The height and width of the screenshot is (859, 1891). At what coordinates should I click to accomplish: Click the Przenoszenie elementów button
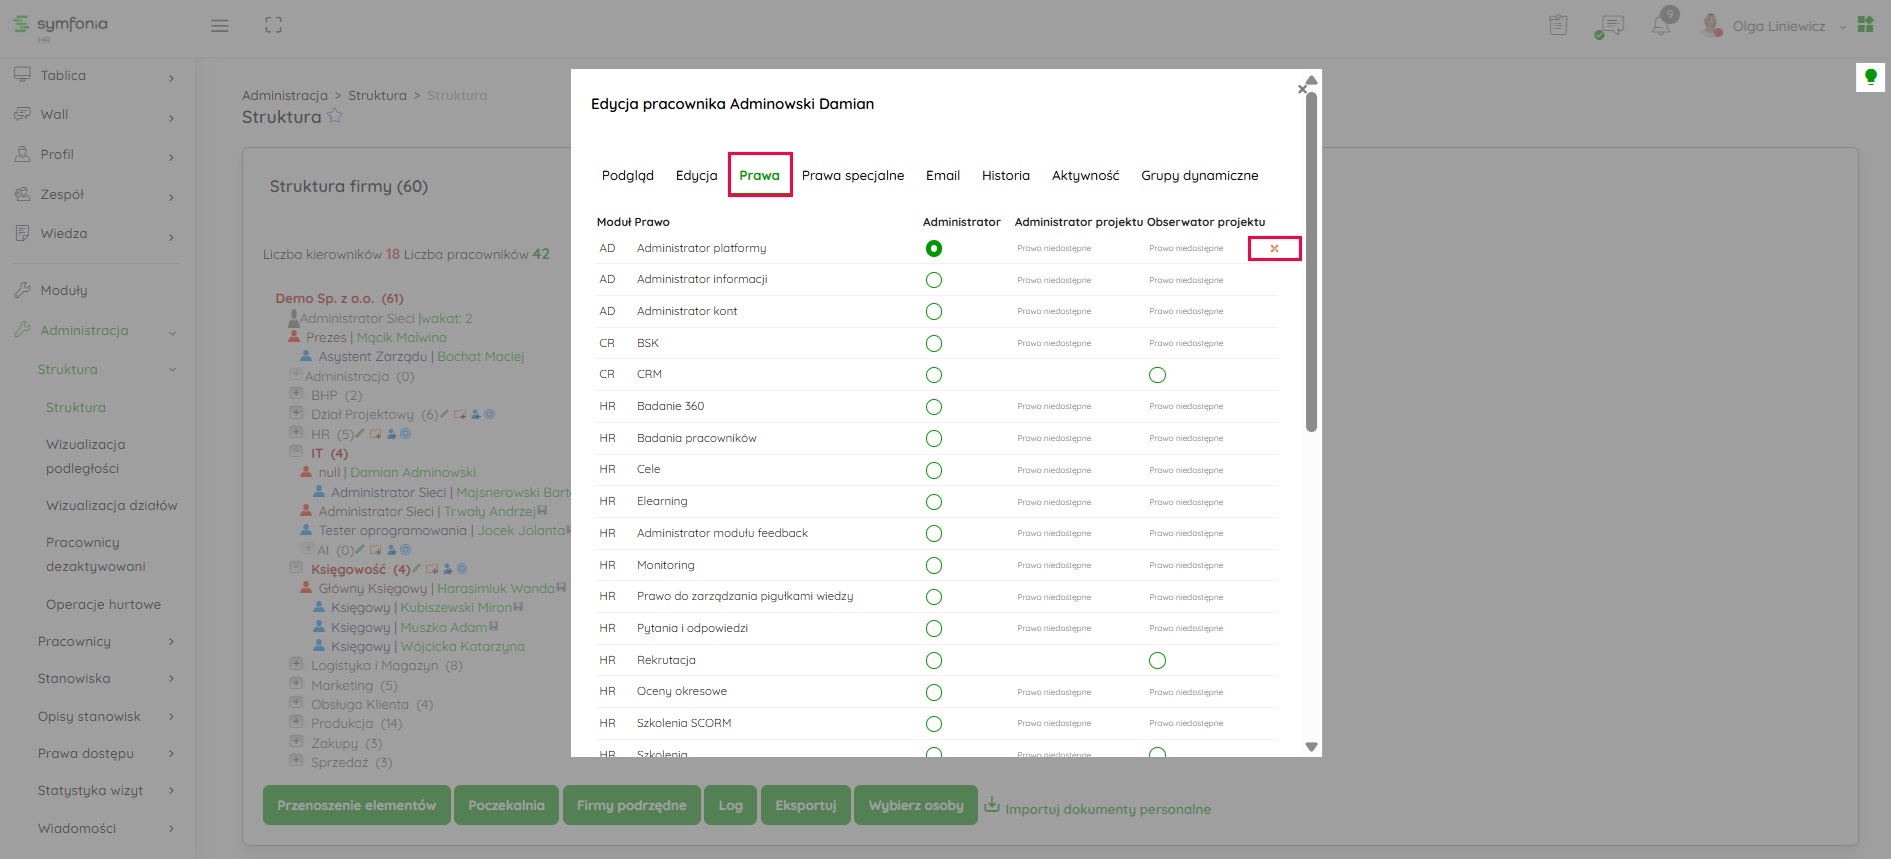(356, 805)
